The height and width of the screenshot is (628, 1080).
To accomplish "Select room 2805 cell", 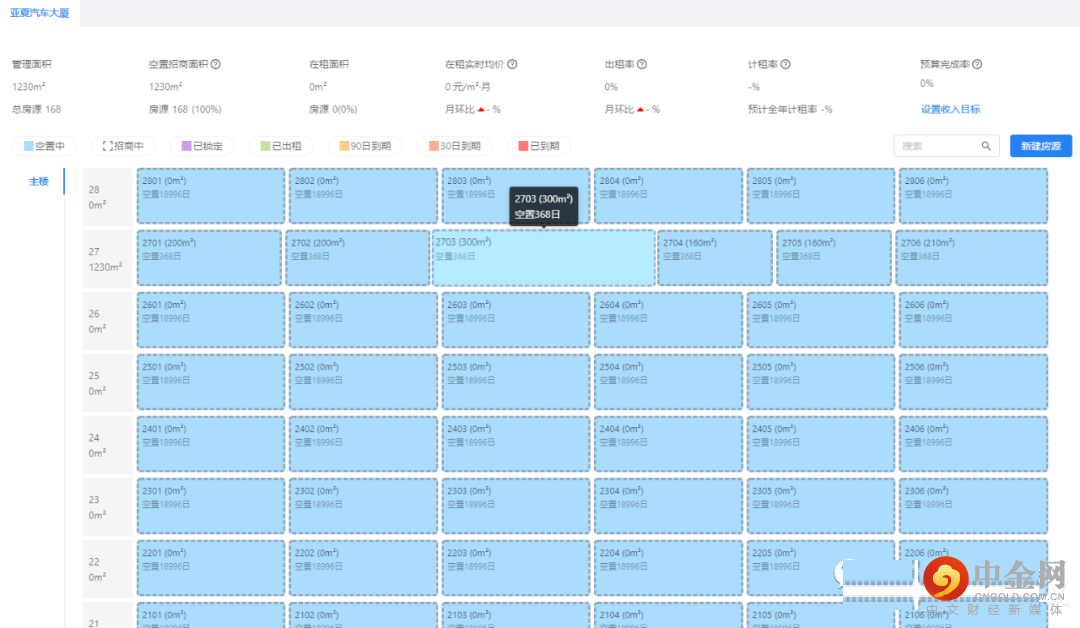I will 821,196.
